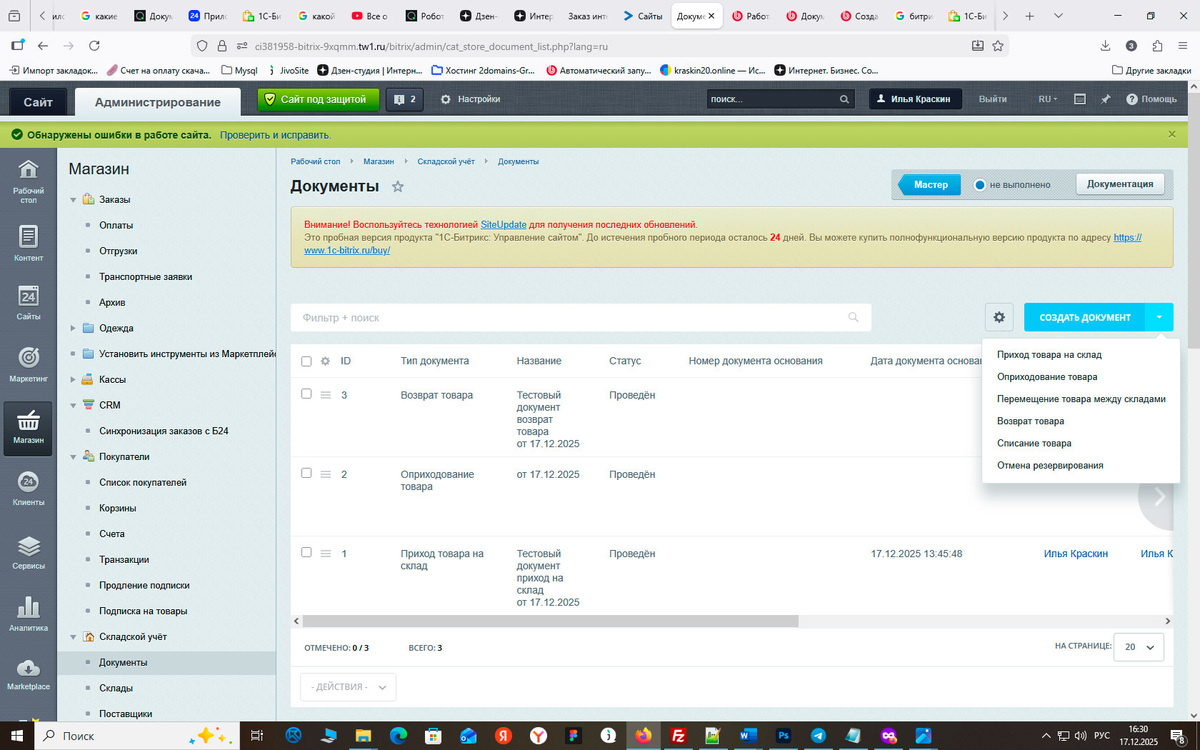Add Документы page to favorites star
Screen dimensions: 1200x750
point(397,186)
